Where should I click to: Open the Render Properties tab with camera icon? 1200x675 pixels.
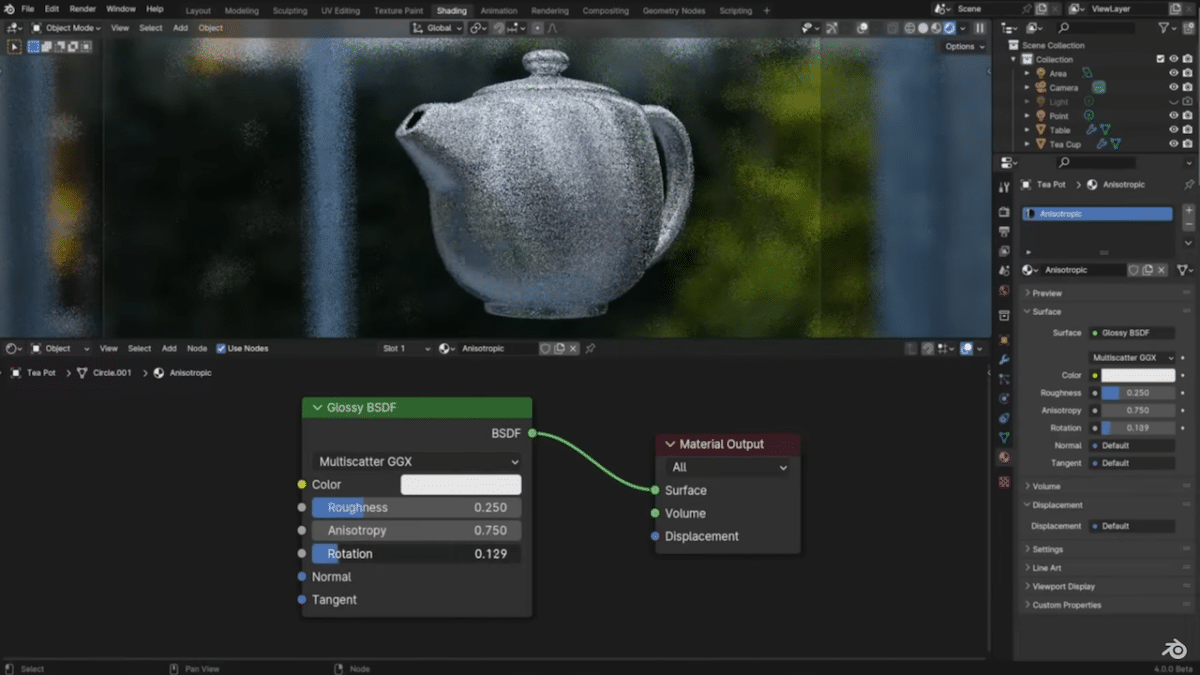point(1005,210)
